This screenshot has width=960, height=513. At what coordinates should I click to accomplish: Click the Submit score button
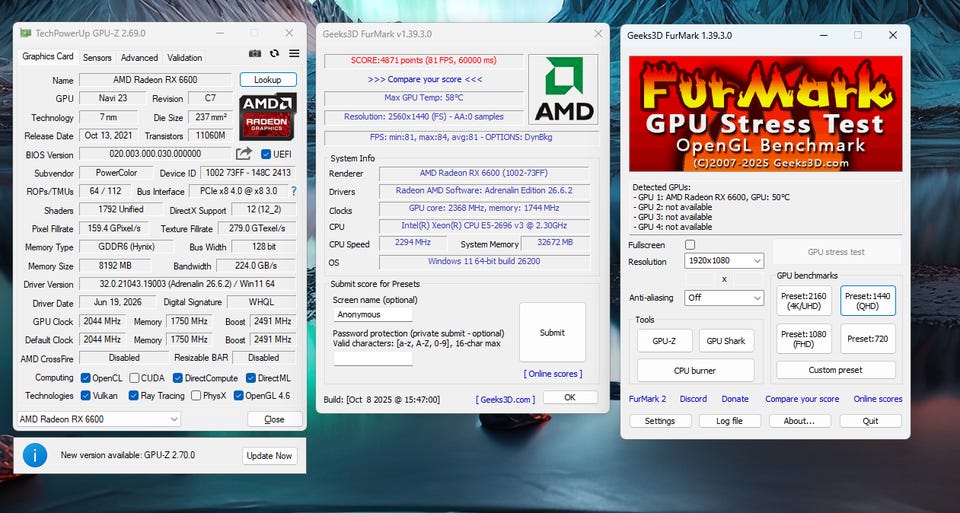point(552,332)
